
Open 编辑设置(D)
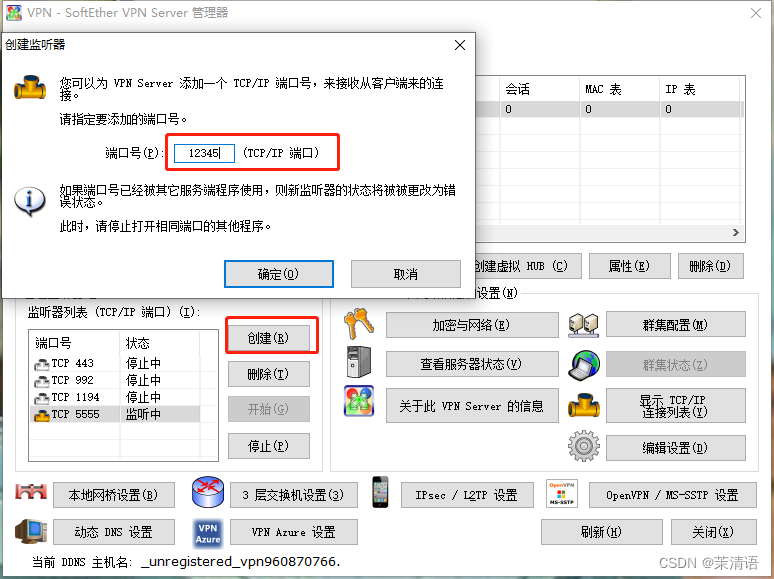(x=675, y=448)
